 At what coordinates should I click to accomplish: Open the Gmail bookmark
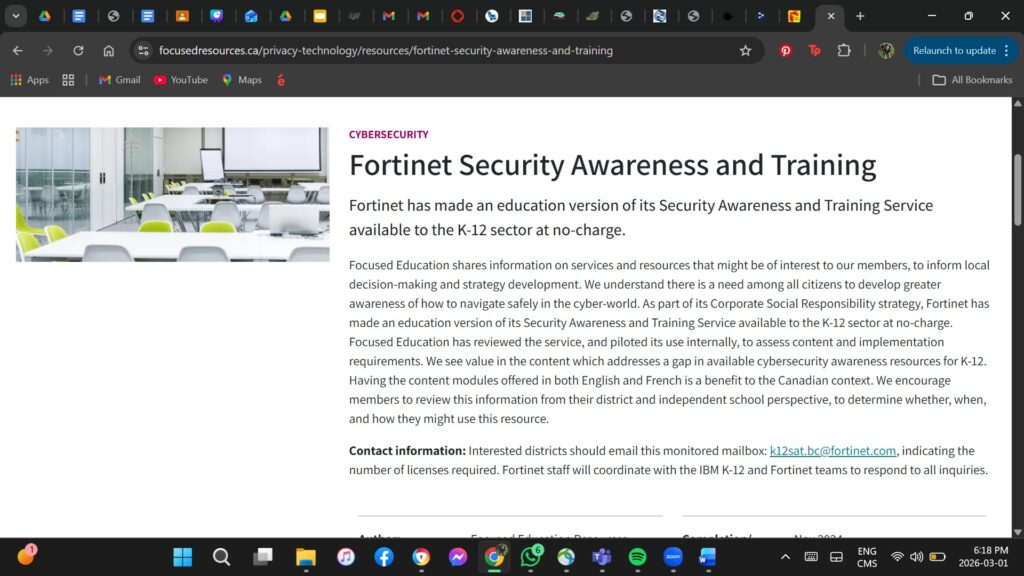pyautogui.click(x=119, y=80)
